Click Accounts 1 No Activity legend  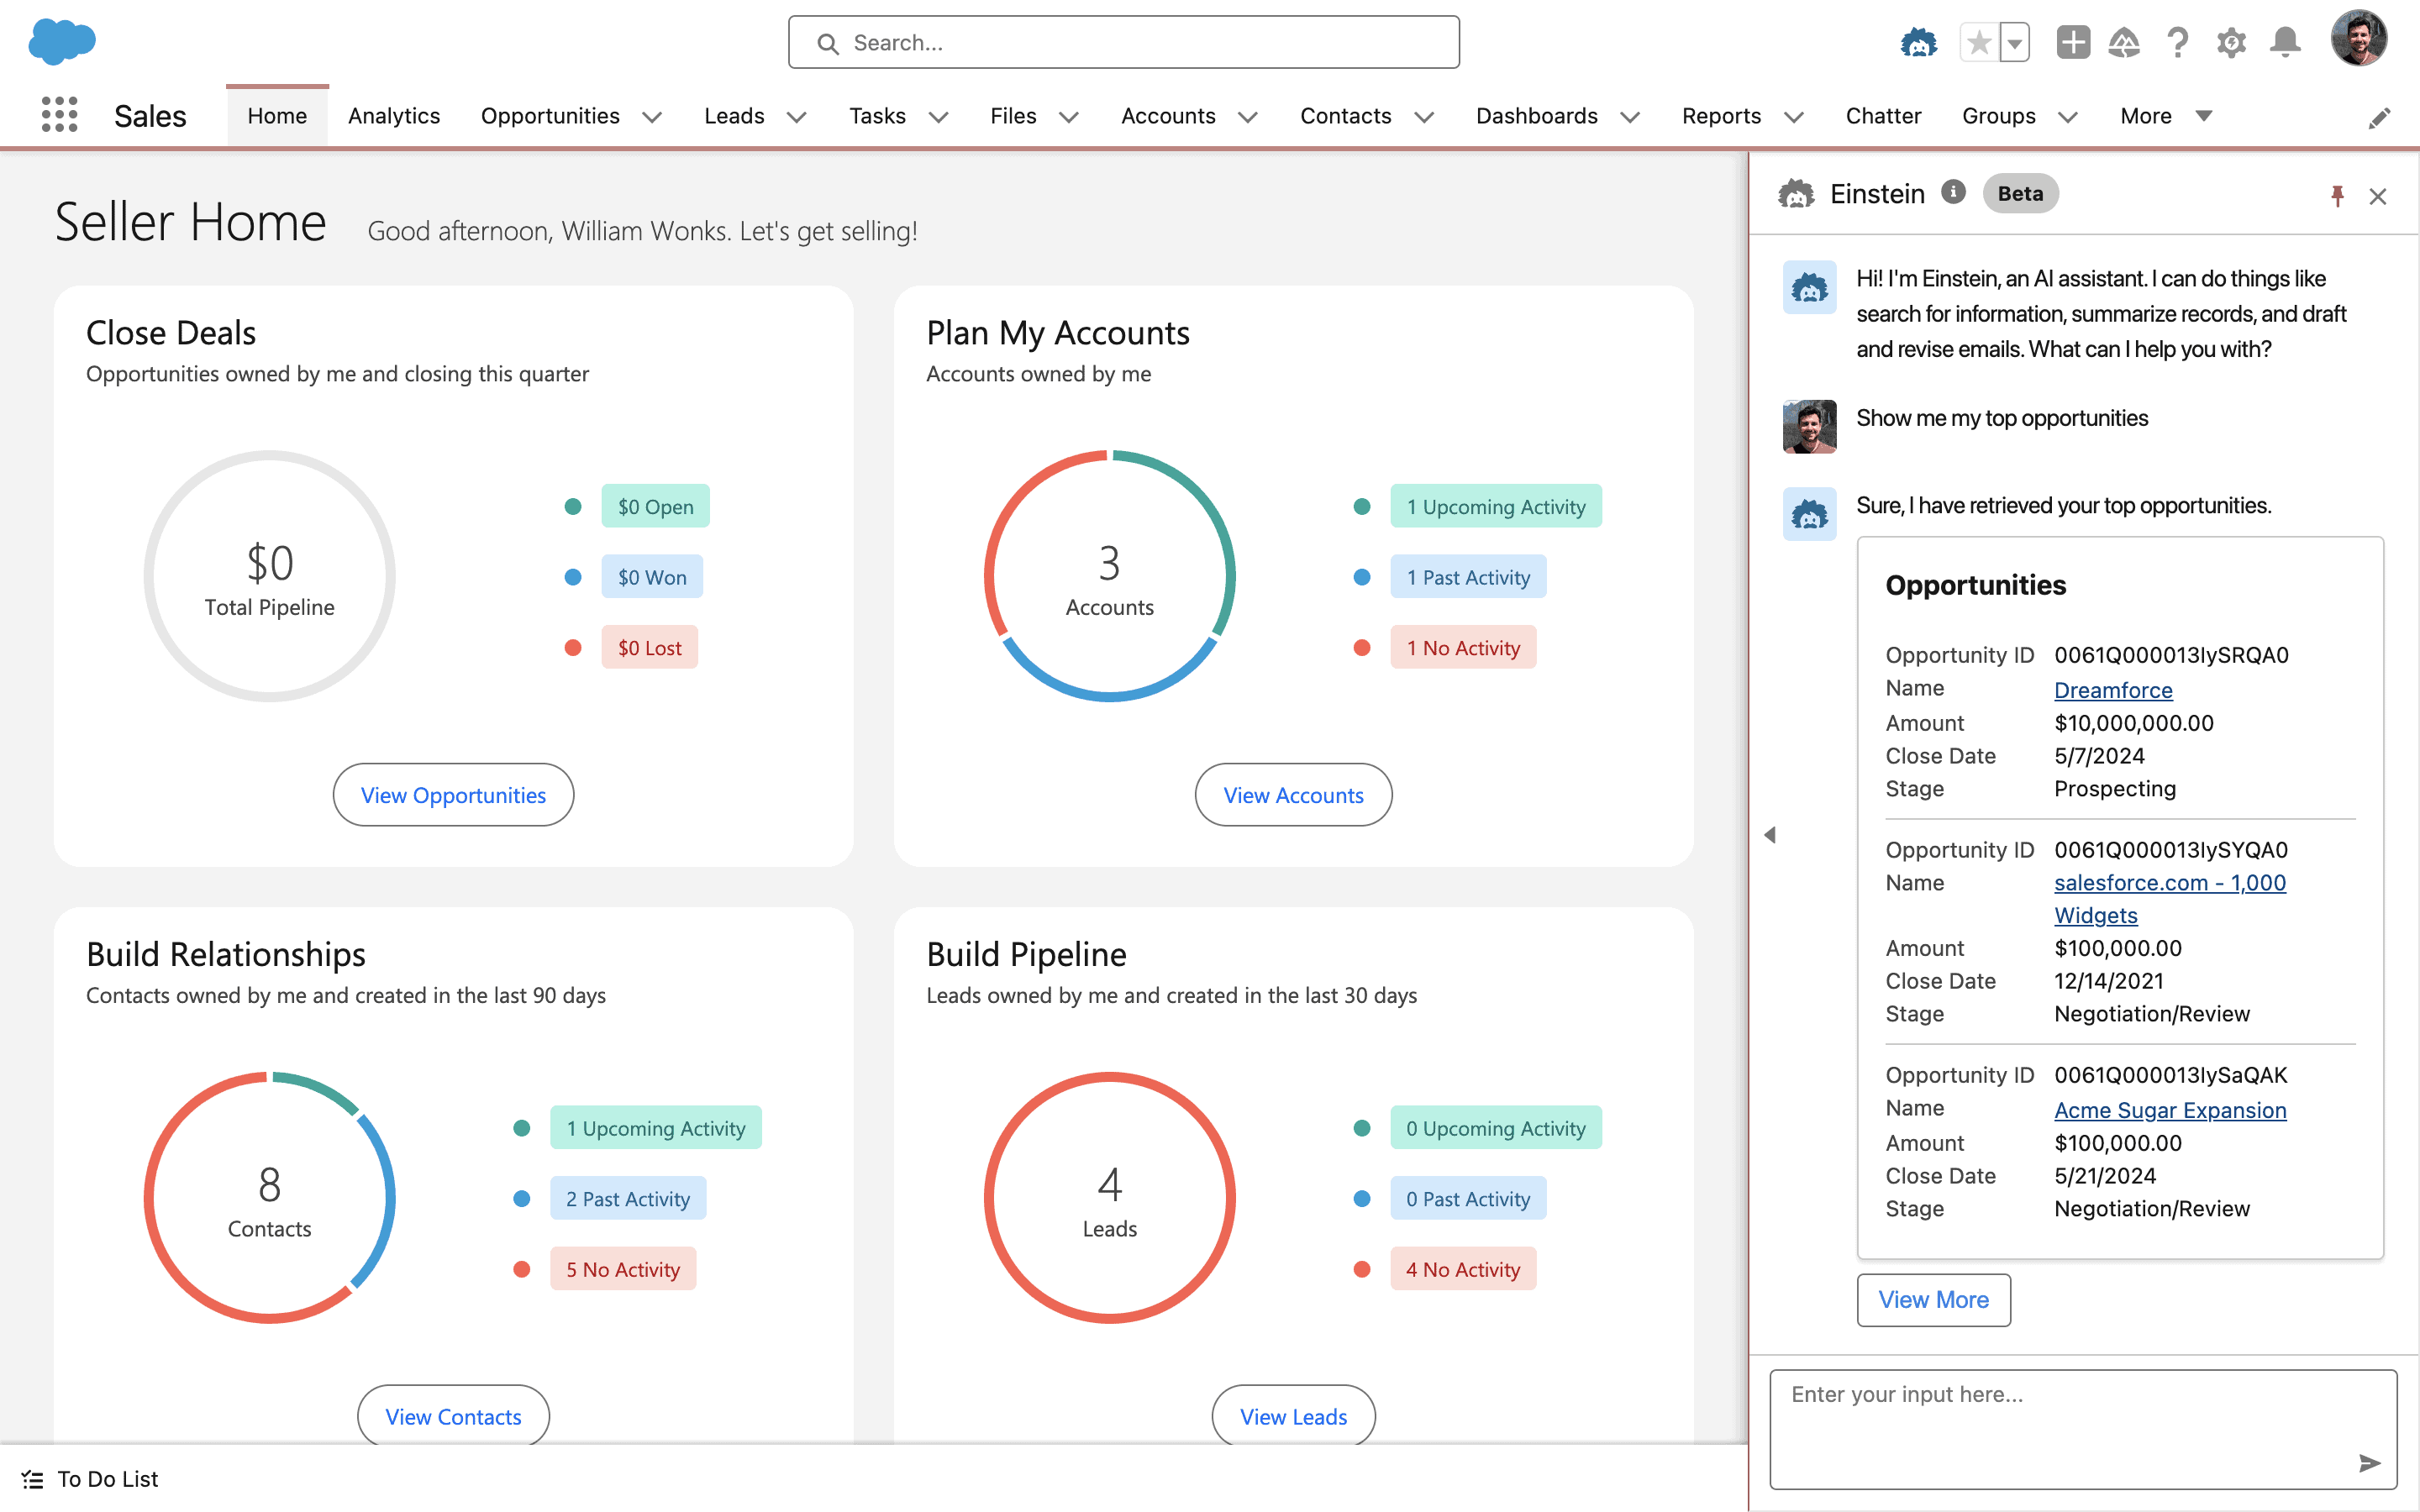[1463, 648]
